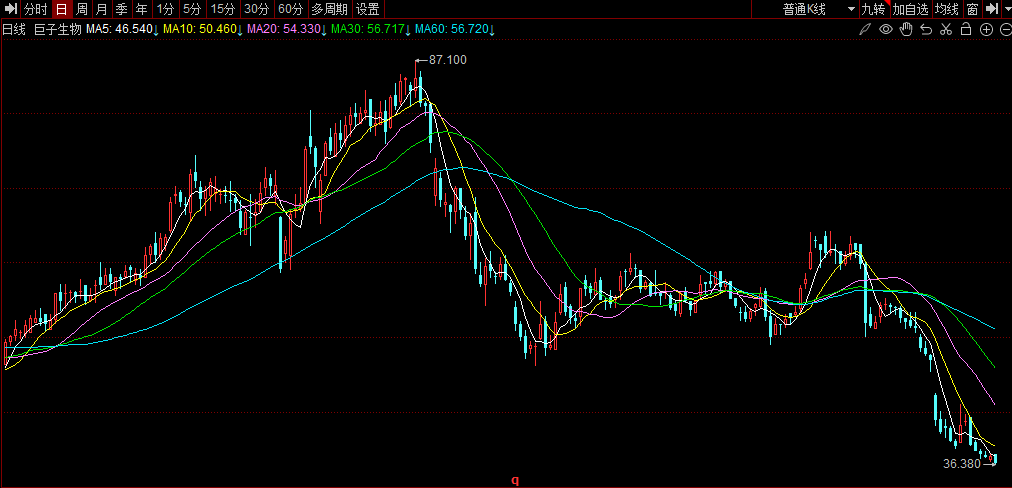This screenshot has height=488, width=1012.
Task: Select the scissors cut tool
Action: click(946, 29)
